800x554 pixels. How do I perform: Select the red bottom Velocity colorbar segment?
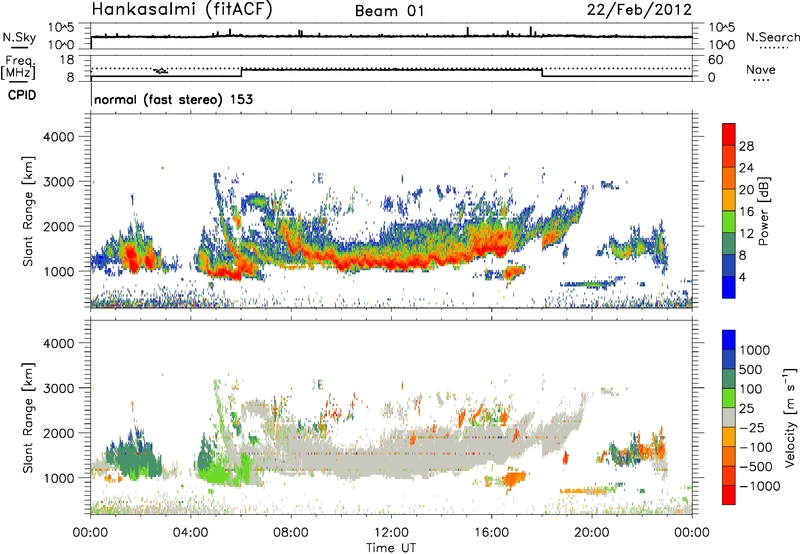tap(729, 495)
